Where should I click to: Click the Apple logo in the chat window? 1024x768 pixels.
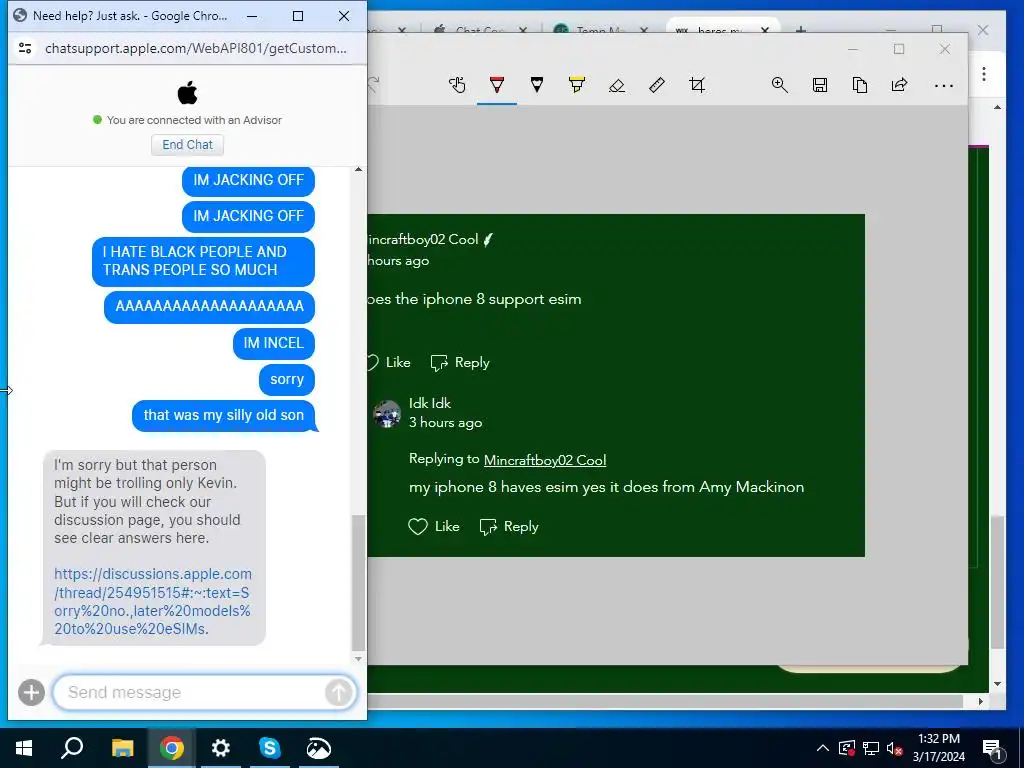click(187, 93)
